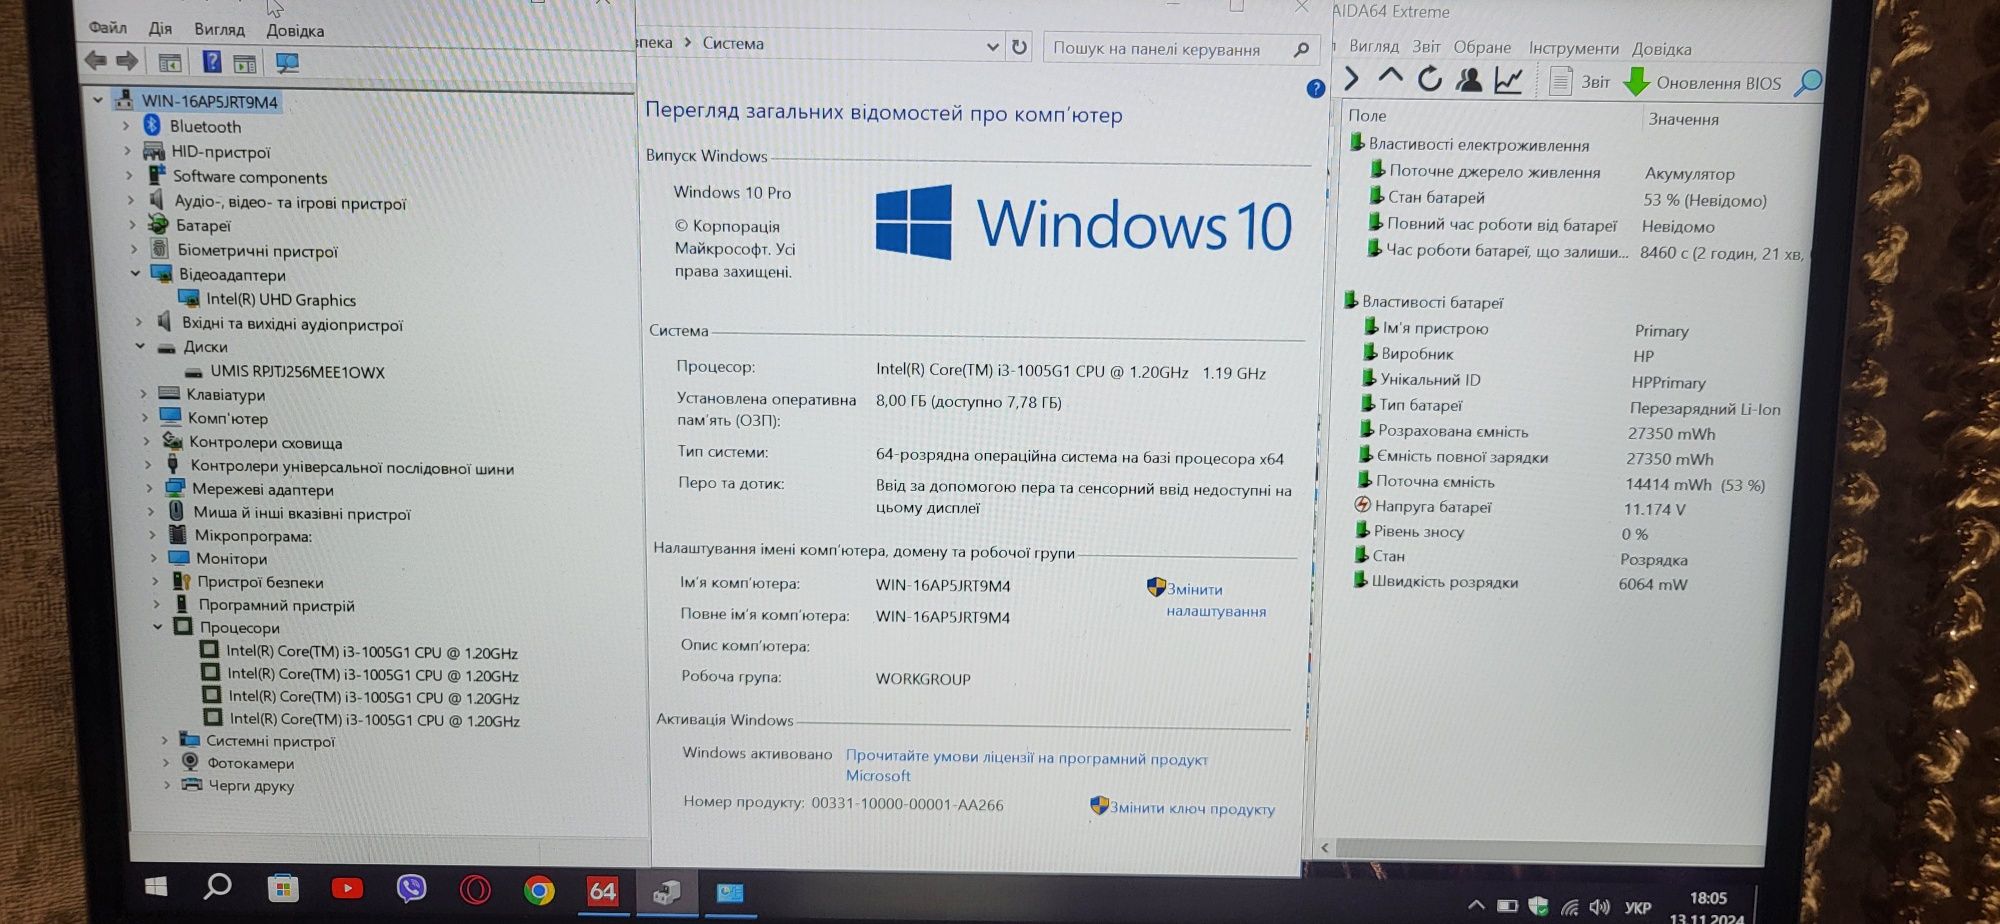Open the Обране menu in AIDA64
This screenshot has width=2000, height=924.
[1482, 47]
